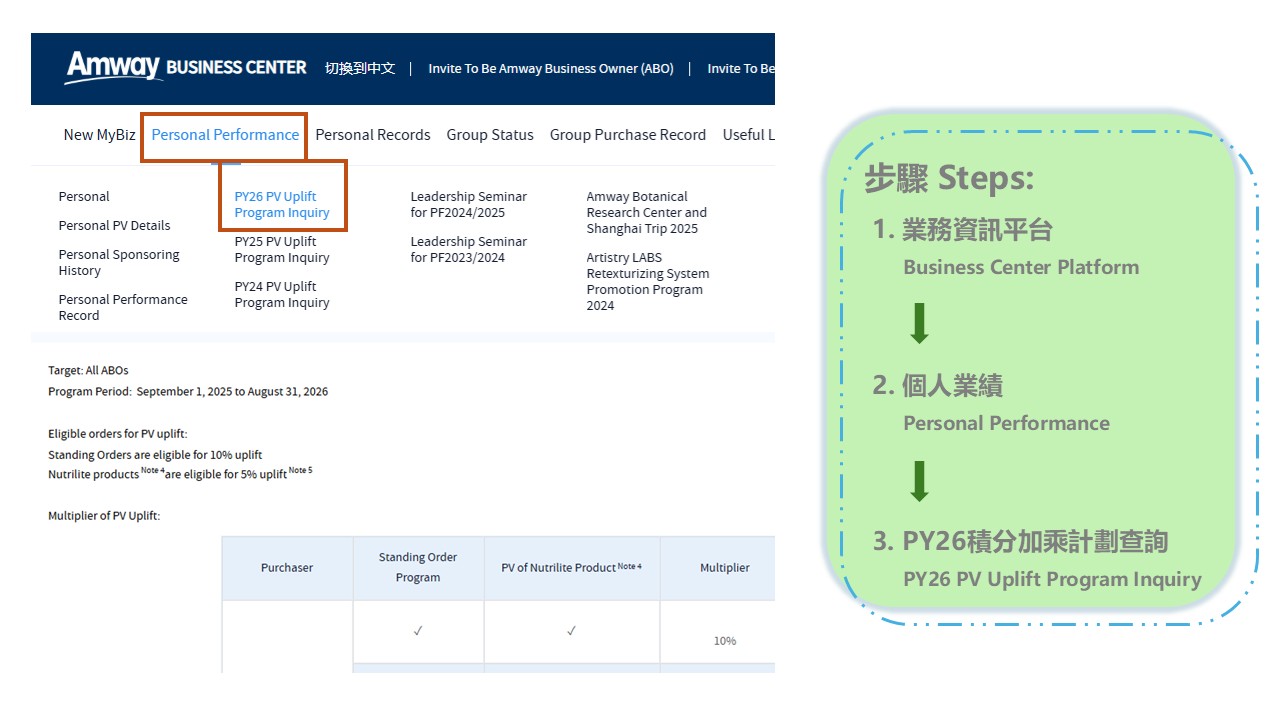Screen dimensions: 1280x720
Task: Click the checkmark under Standing Order Program
Action: point(418,631)
